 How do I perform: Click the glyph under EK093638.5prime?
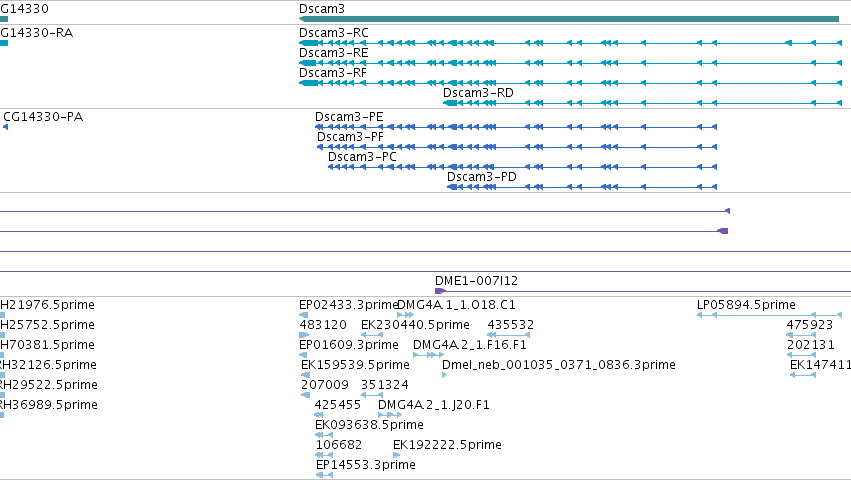[323, 435]
